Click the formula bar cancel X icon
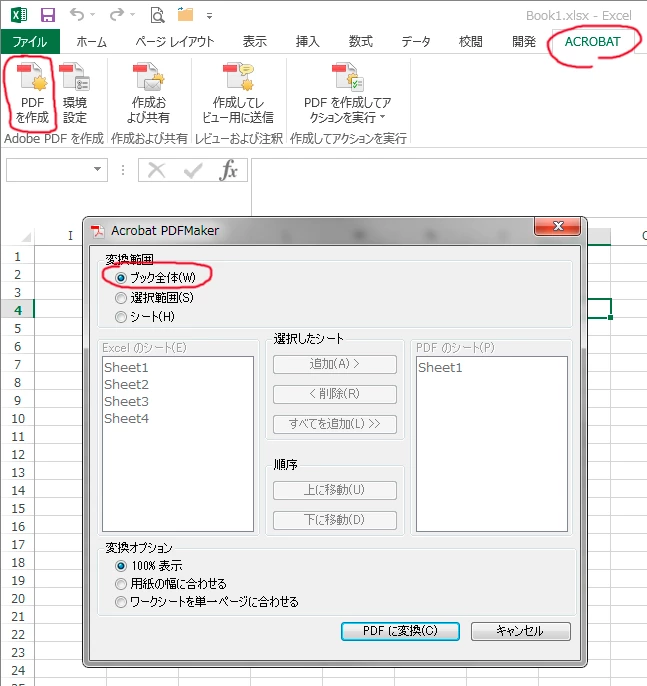Image resolution: width=647 pixels, height=686 pixels. (x=157, y=170)
